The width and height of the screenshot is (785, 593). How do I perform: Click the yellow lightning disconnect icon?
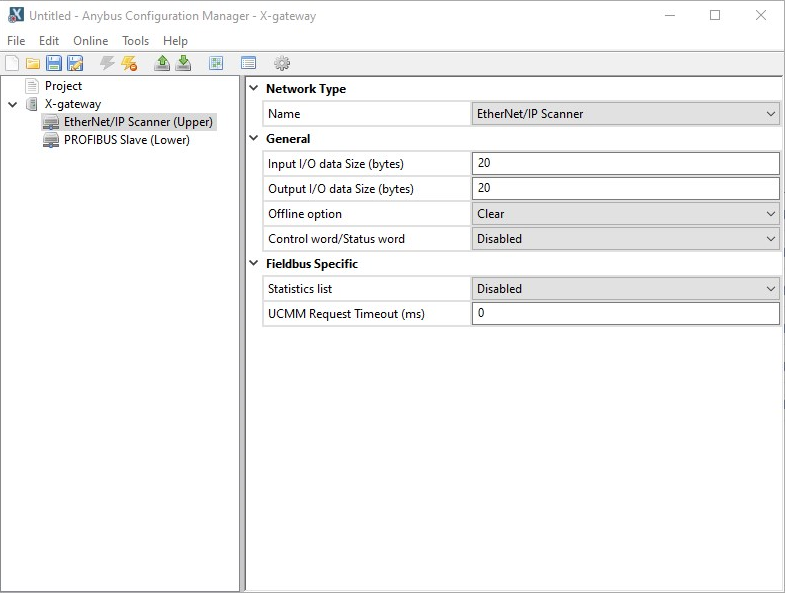click(129, 63)
